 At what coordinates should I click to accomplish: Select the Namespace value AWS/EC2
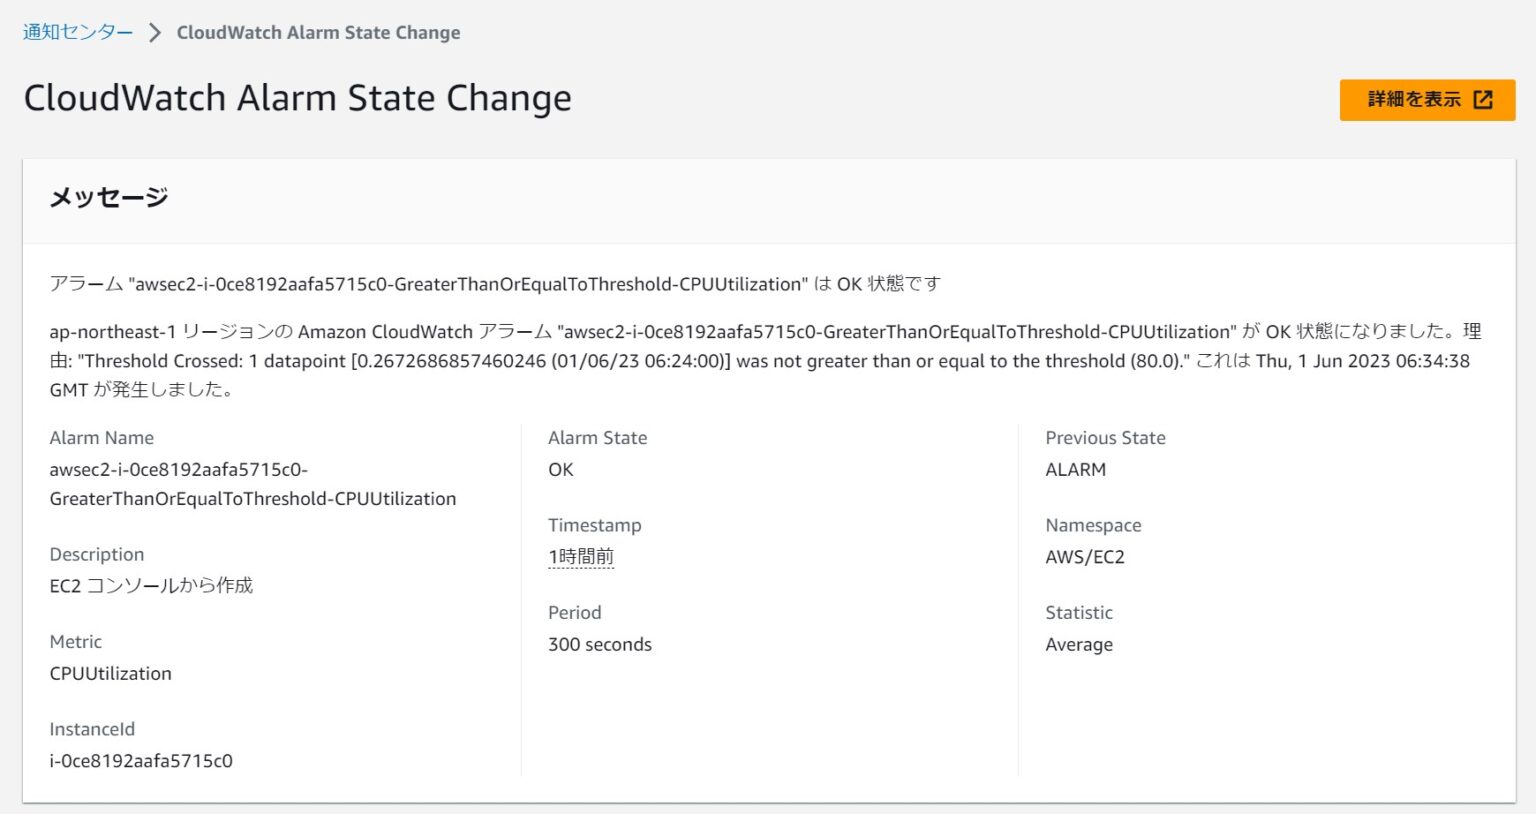tap(1085, 556)
